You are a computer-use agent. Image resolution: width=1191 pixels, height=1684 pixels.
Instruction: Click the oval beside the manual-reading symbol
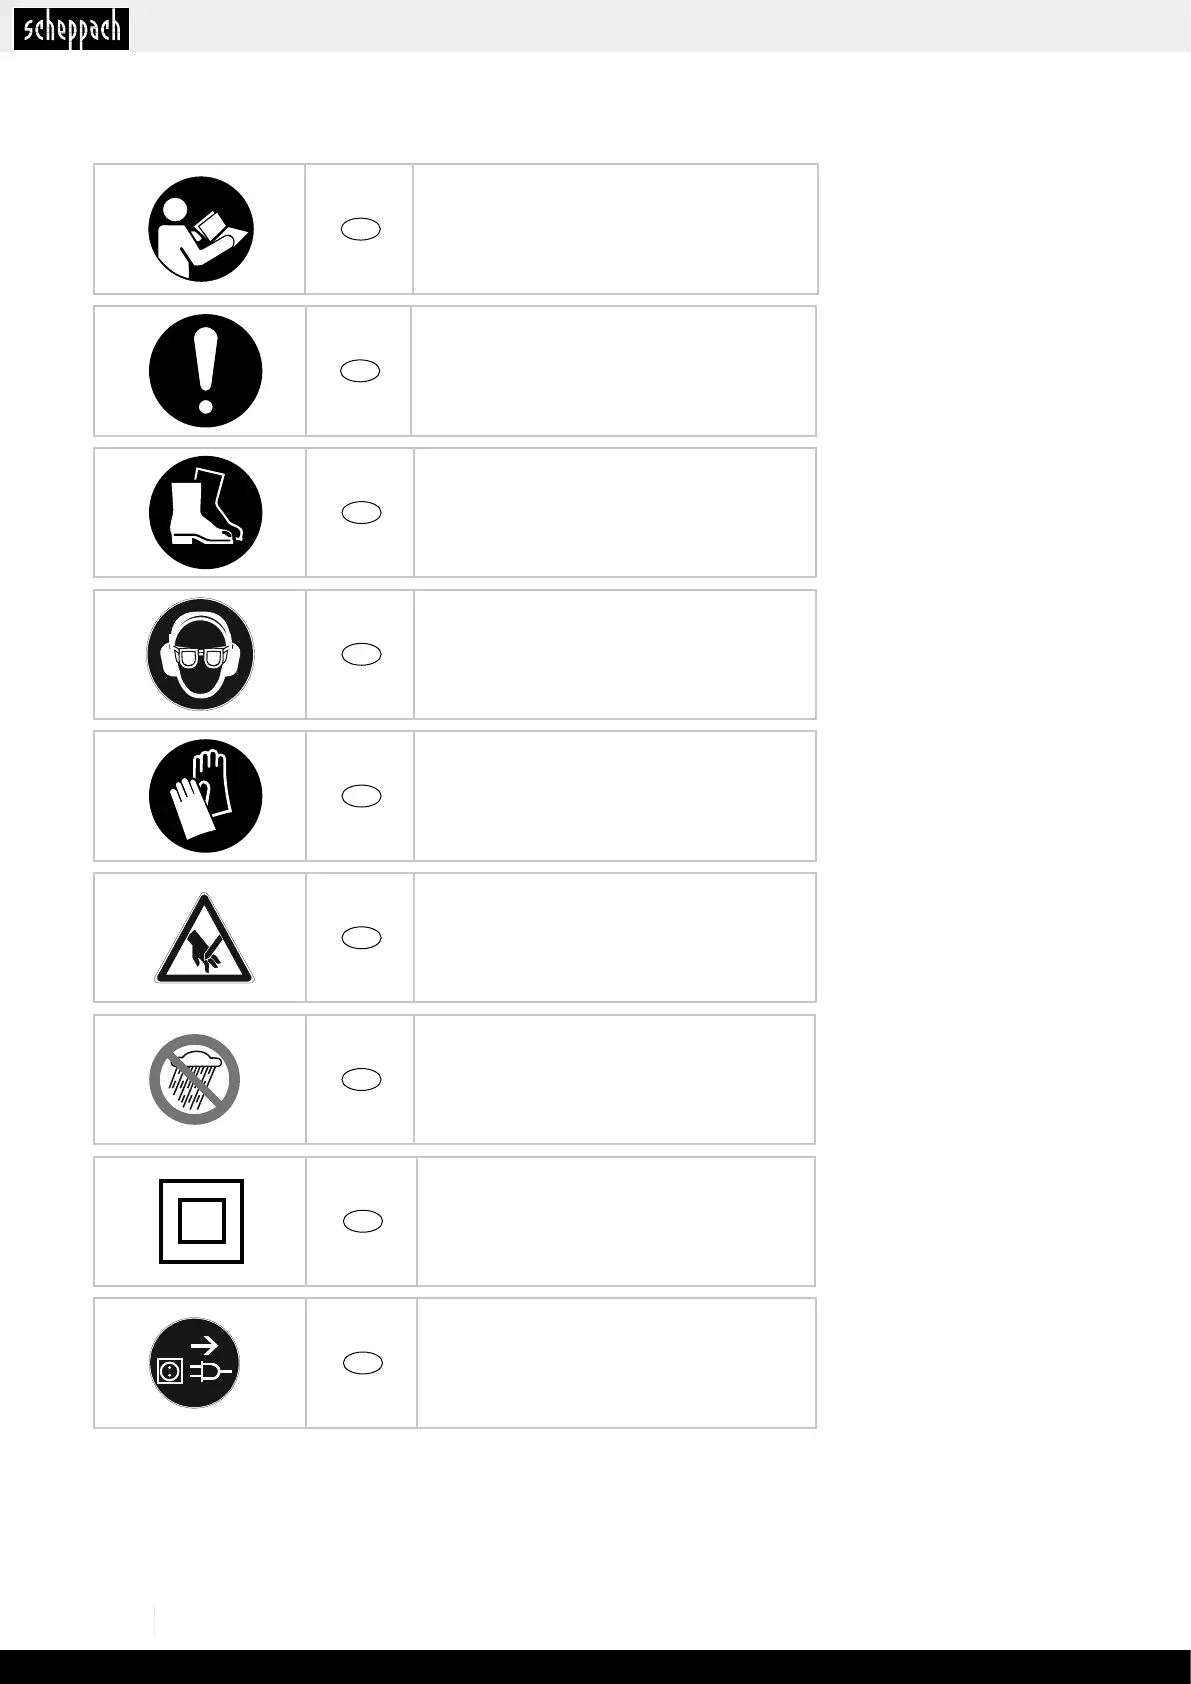coord(361,229)
